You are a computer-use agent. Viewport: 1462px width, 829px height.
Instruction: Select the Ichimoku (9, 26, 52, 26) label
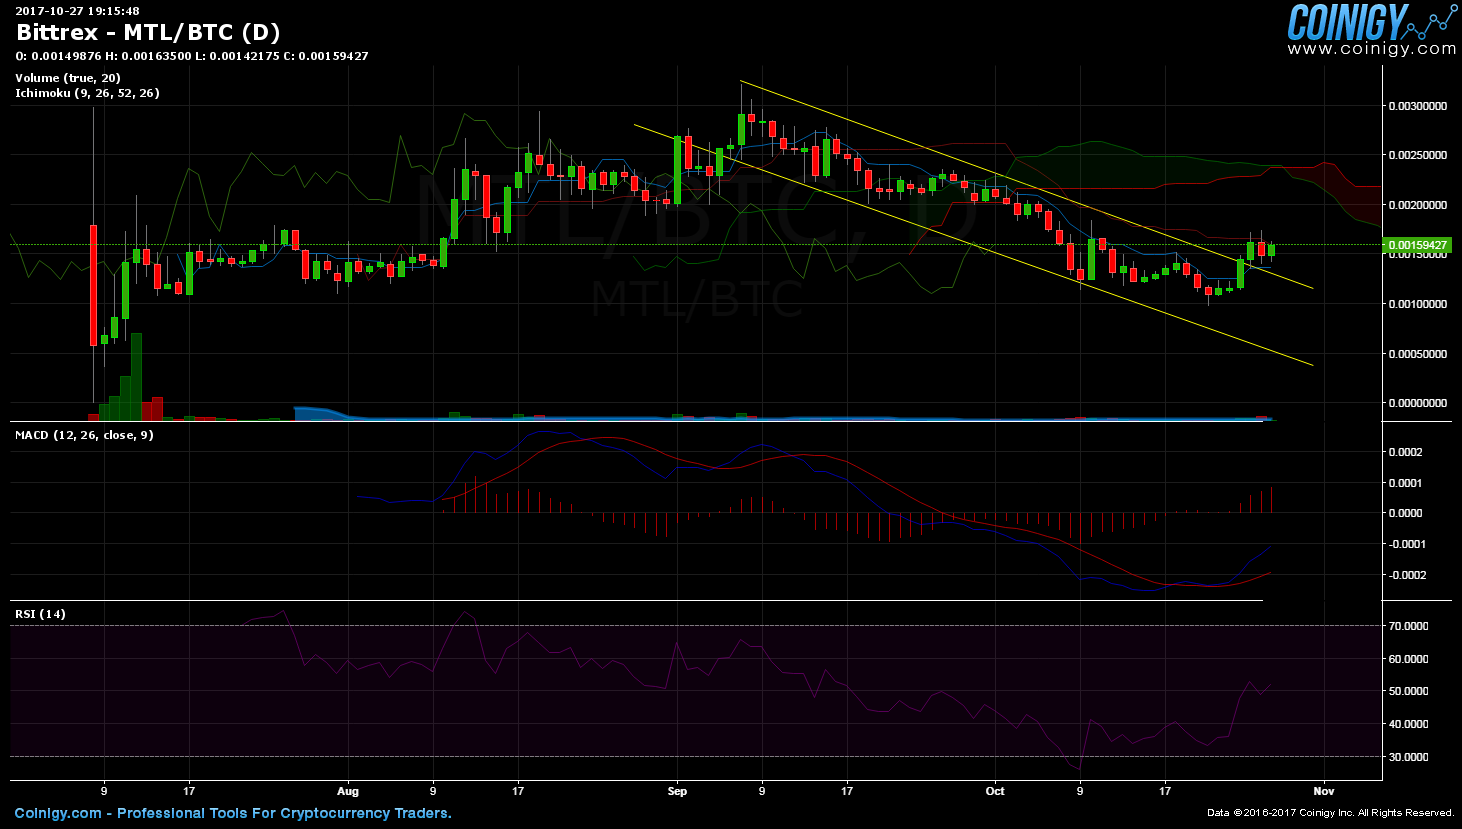pos(87,93)
